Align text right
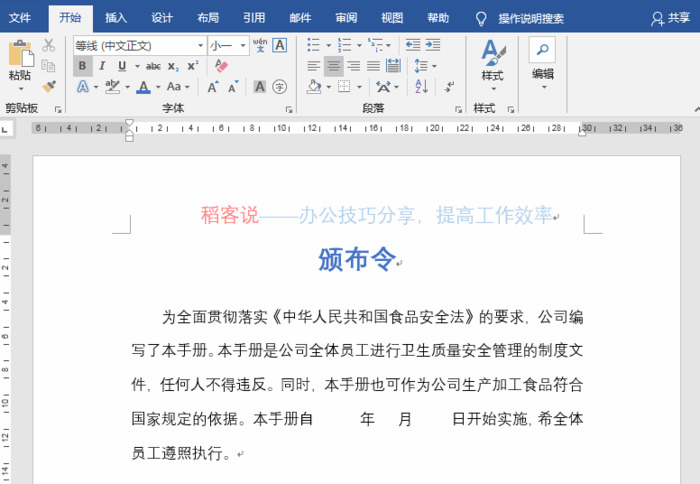 coord(354,66)
